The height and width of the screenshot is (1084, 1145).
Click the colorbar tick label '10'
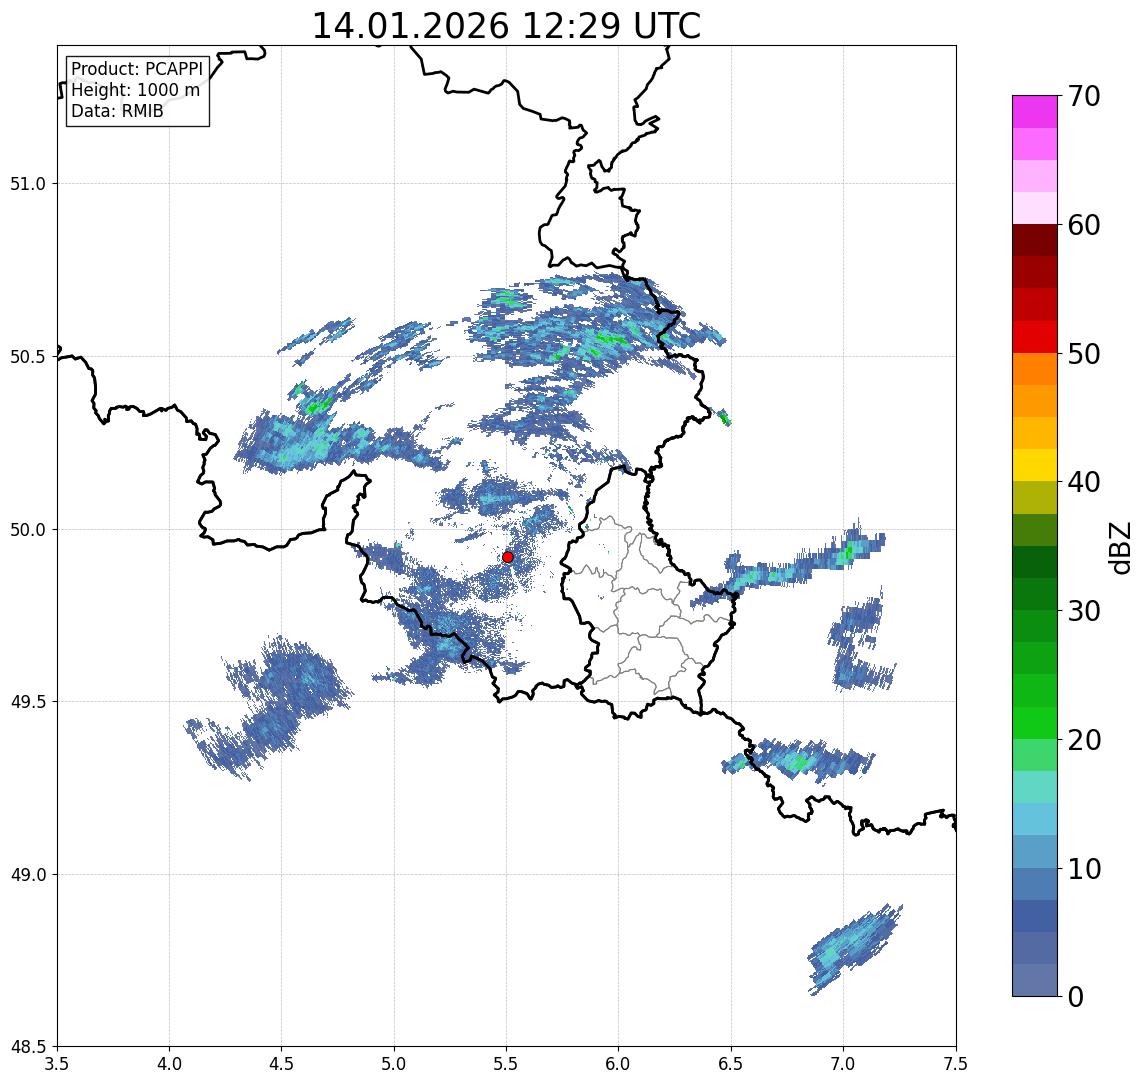click(1084, 869)
